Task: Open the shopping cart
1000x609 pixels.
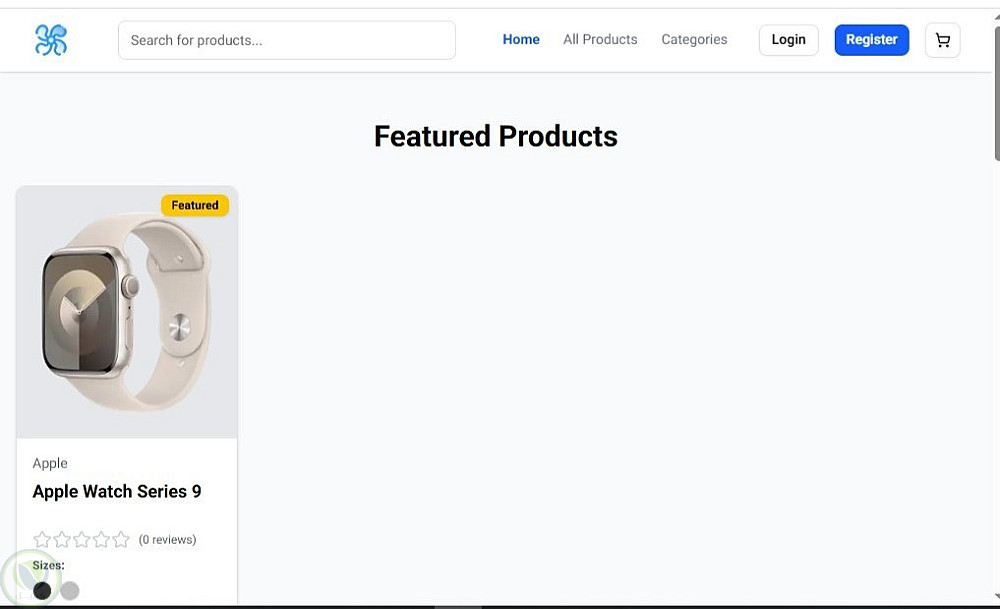Action: pyautogui.click(x=942, y=40)
